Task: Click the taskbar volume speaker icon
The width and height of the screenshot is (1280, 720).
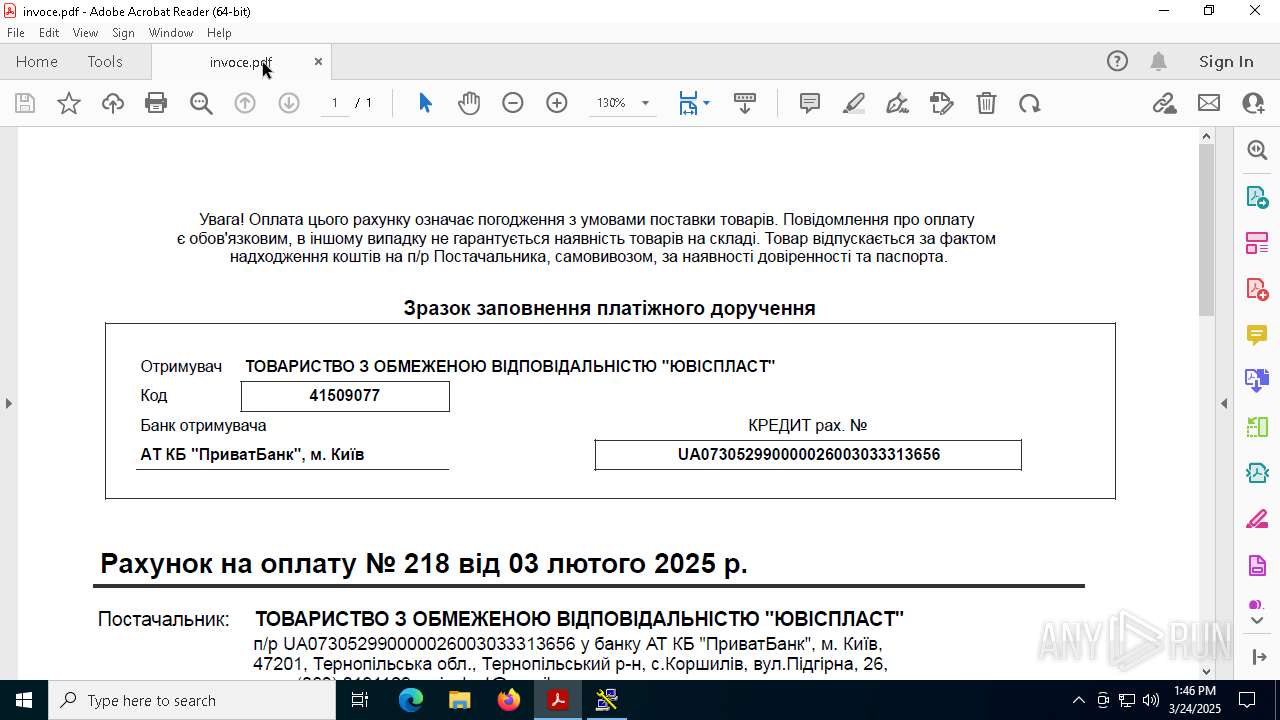Action: coord(1151,700)
